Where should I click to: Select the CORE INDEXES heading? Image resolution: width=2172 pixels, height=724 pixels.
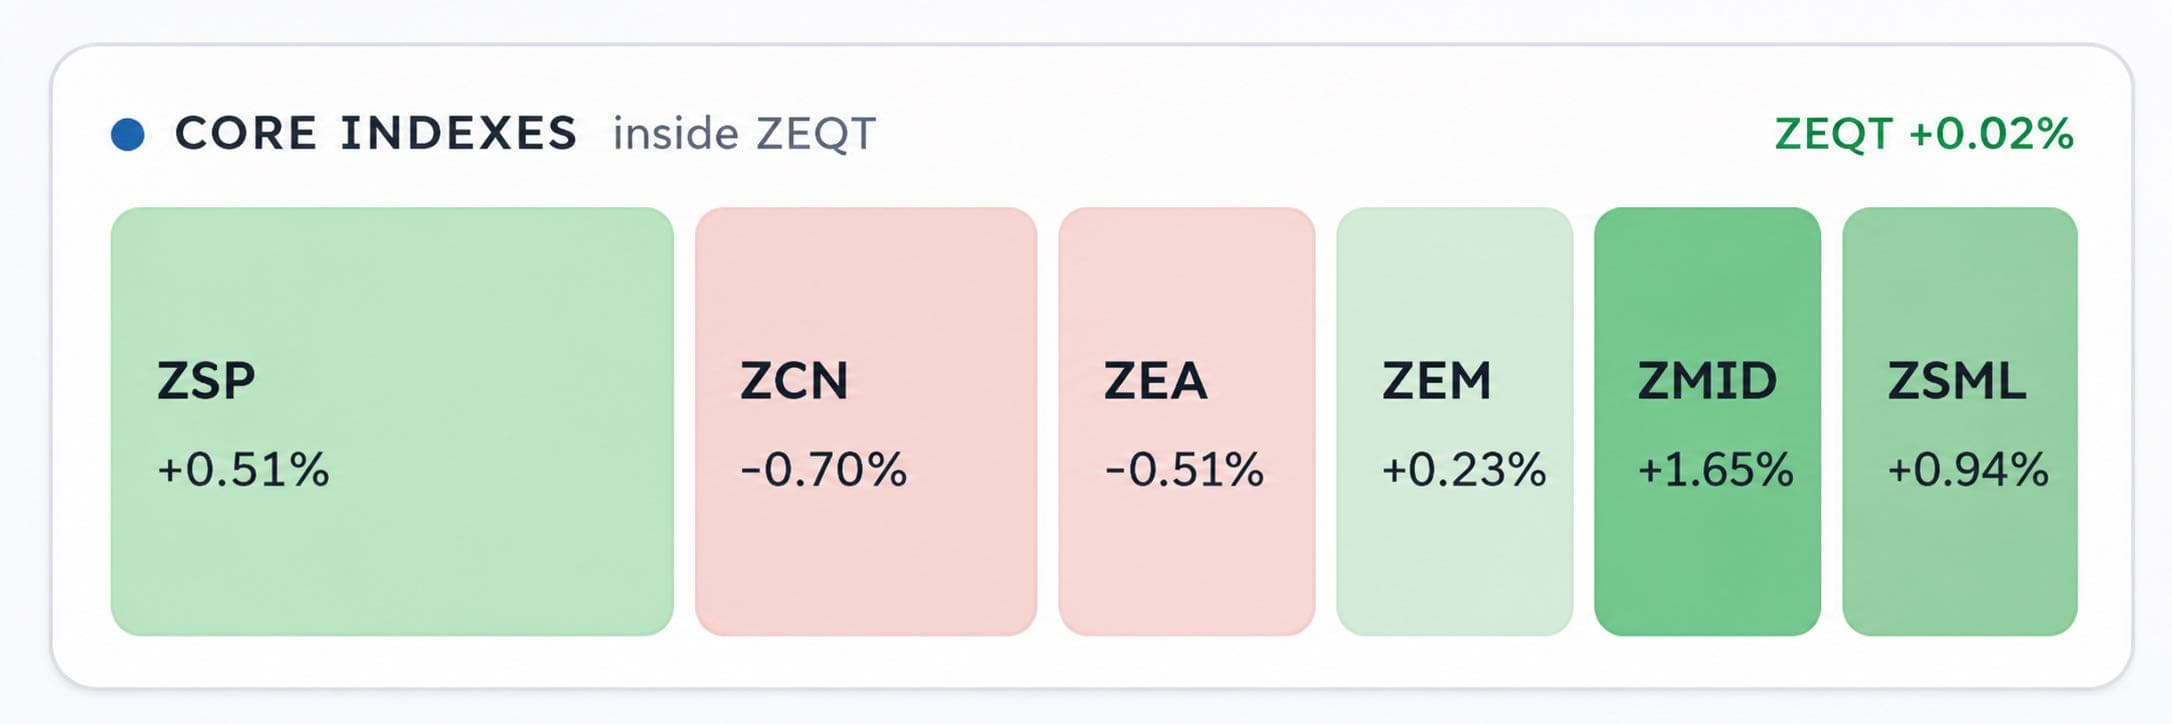point(376,133)
